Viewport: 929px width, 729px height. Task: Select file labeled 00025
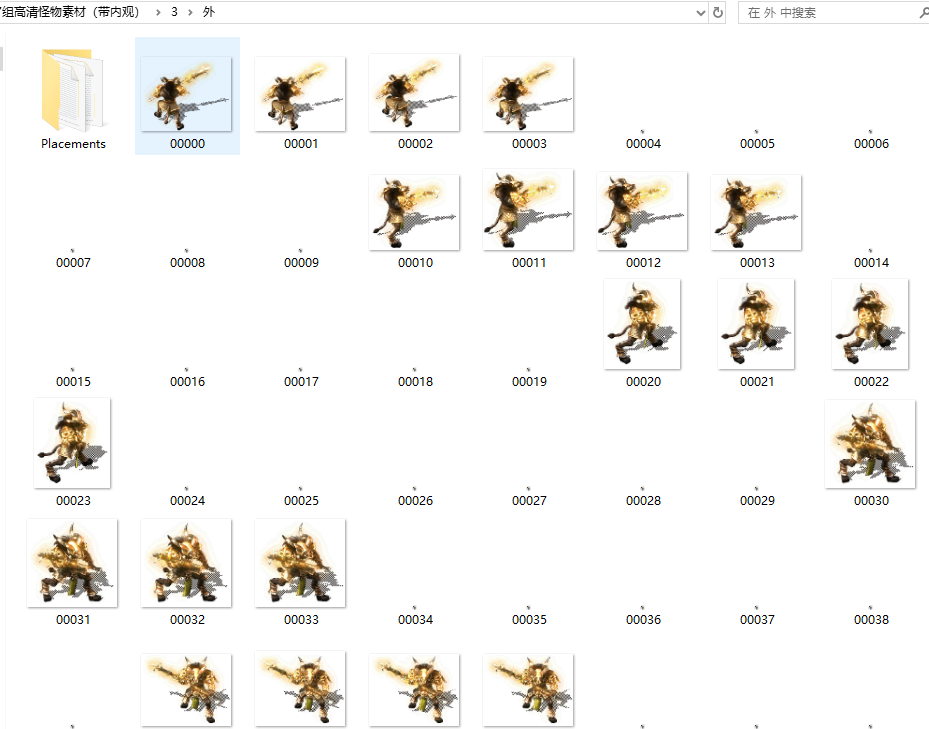[302, 501]
